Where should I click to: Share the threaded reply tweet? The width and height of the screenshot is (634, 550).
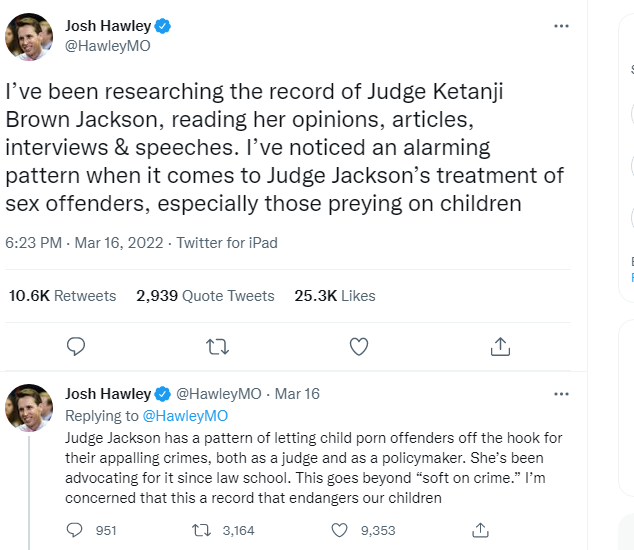pyautogui.click(x=481, y=530)
